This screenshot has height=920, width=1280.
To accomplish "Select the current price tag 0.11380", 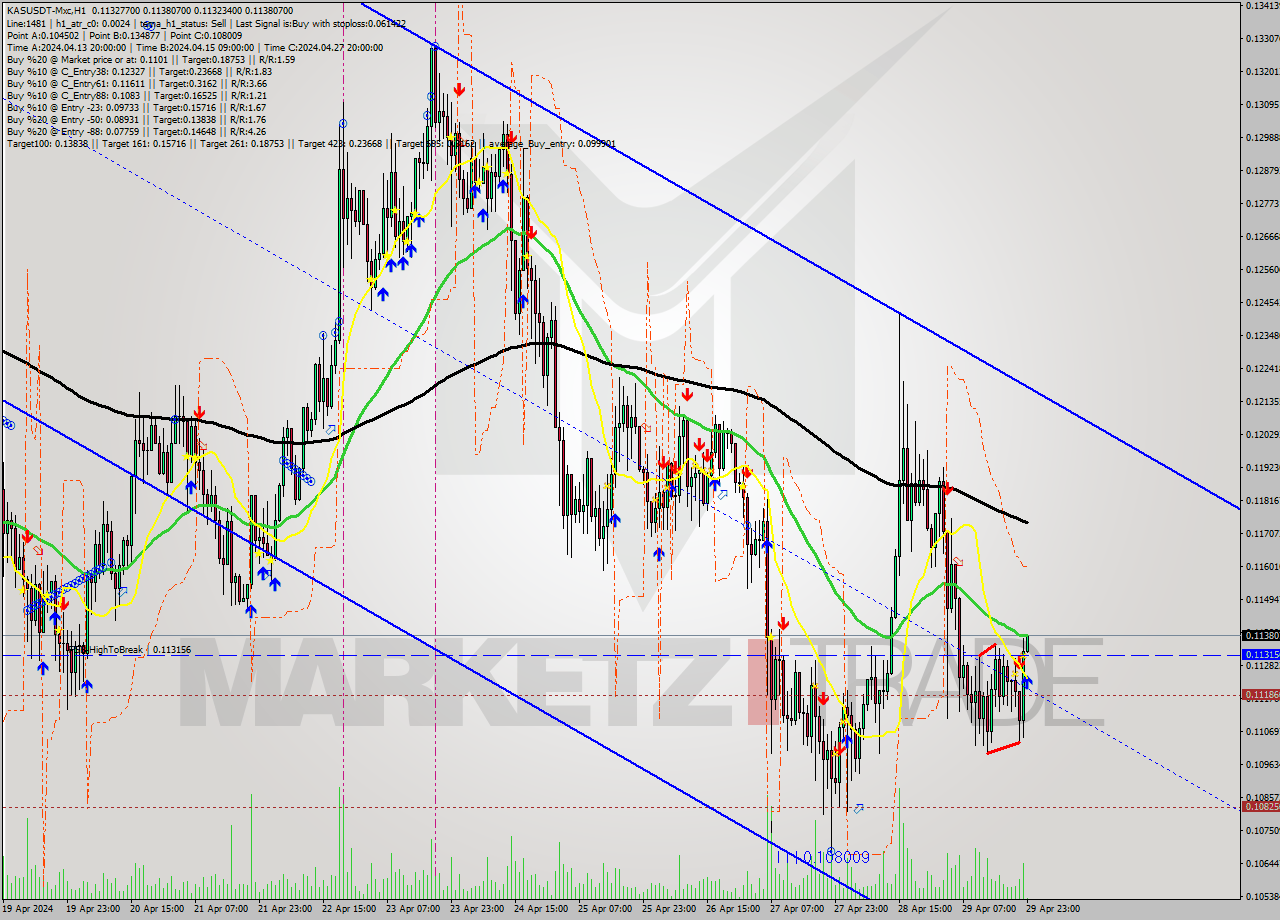I will pyautogui.click(x=1260, y=635).
